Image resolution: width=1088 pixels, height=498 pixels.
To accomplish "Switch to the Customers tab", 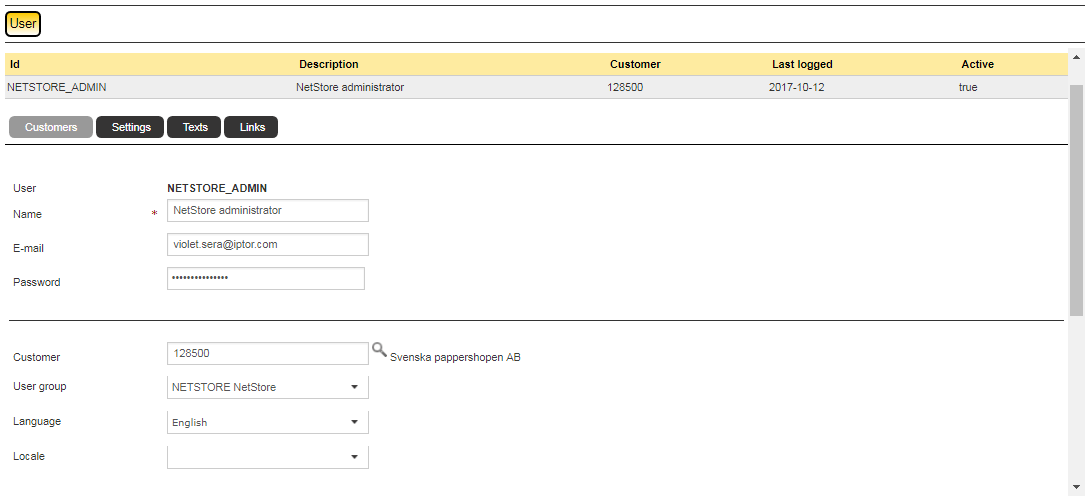I will (51, 127).
